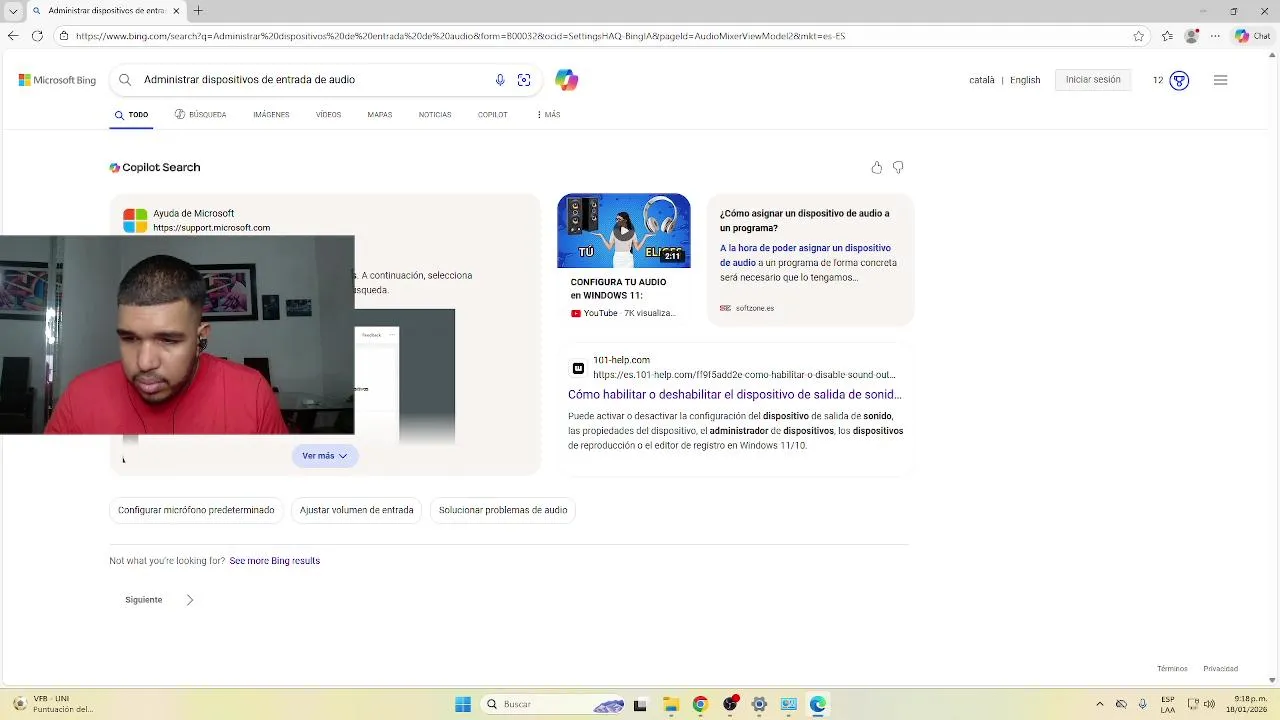
Task: Click the Microsoft Bing logo
Action: point(57,80)
